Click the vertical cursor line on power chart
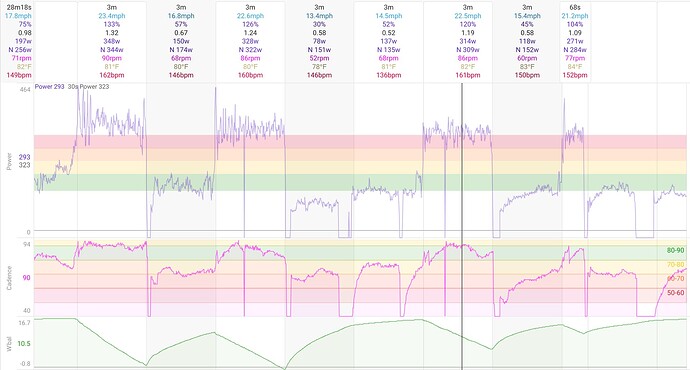The image size is (690, 370). coord(462,161)
